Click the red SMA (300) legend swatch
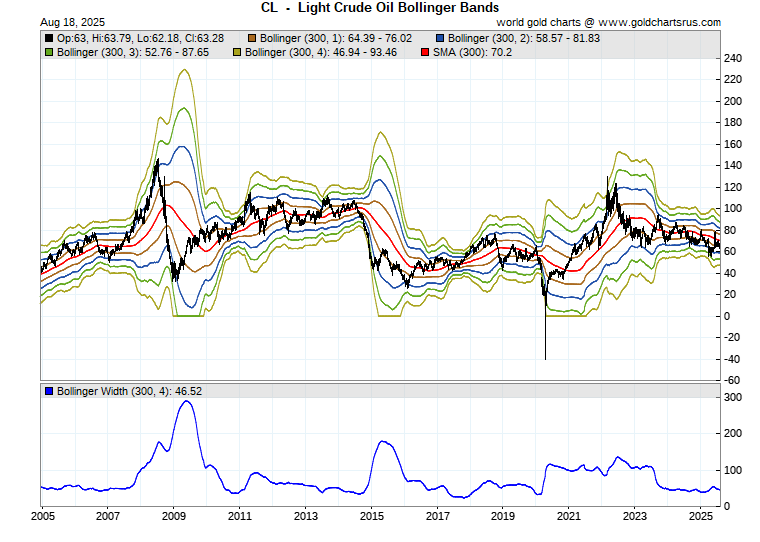This screenshot has width=760, height=542. click(425, 51)
